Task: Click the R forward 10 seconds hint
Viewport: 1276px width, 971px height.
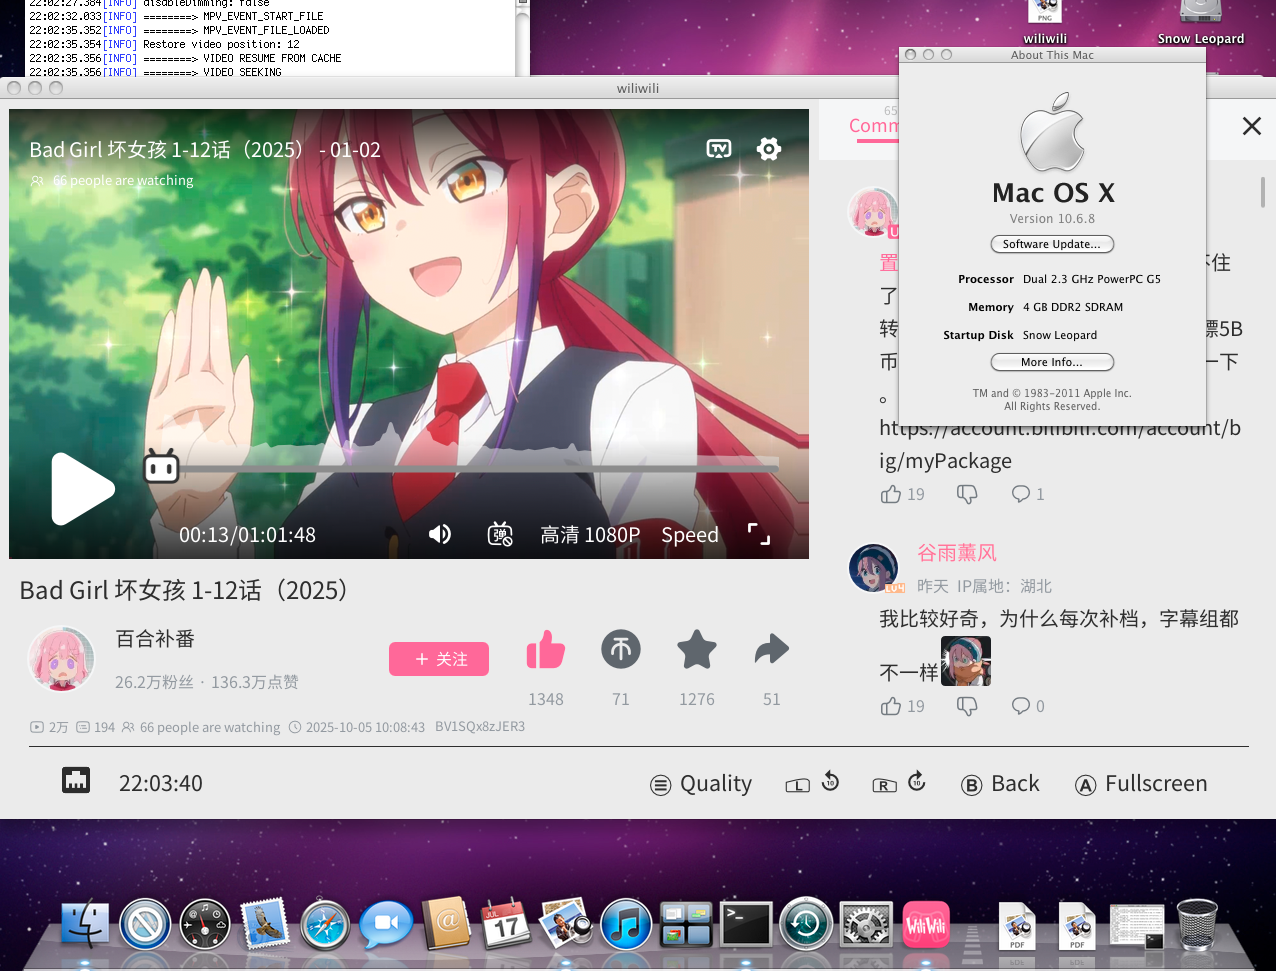Action: [x=899, y=783]
